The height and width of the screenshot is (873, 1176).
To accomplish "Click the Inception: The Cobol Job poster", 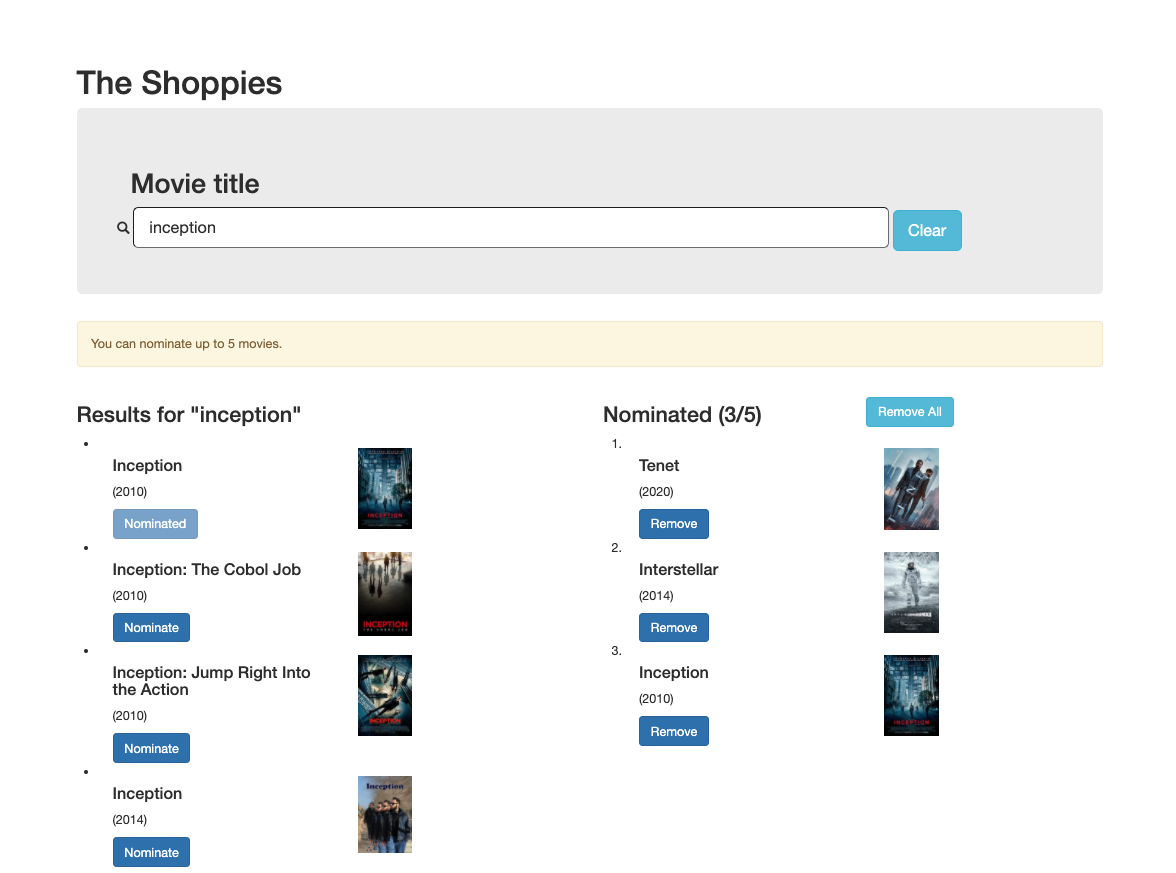I will pyautogui.click(x=385, y=594).
